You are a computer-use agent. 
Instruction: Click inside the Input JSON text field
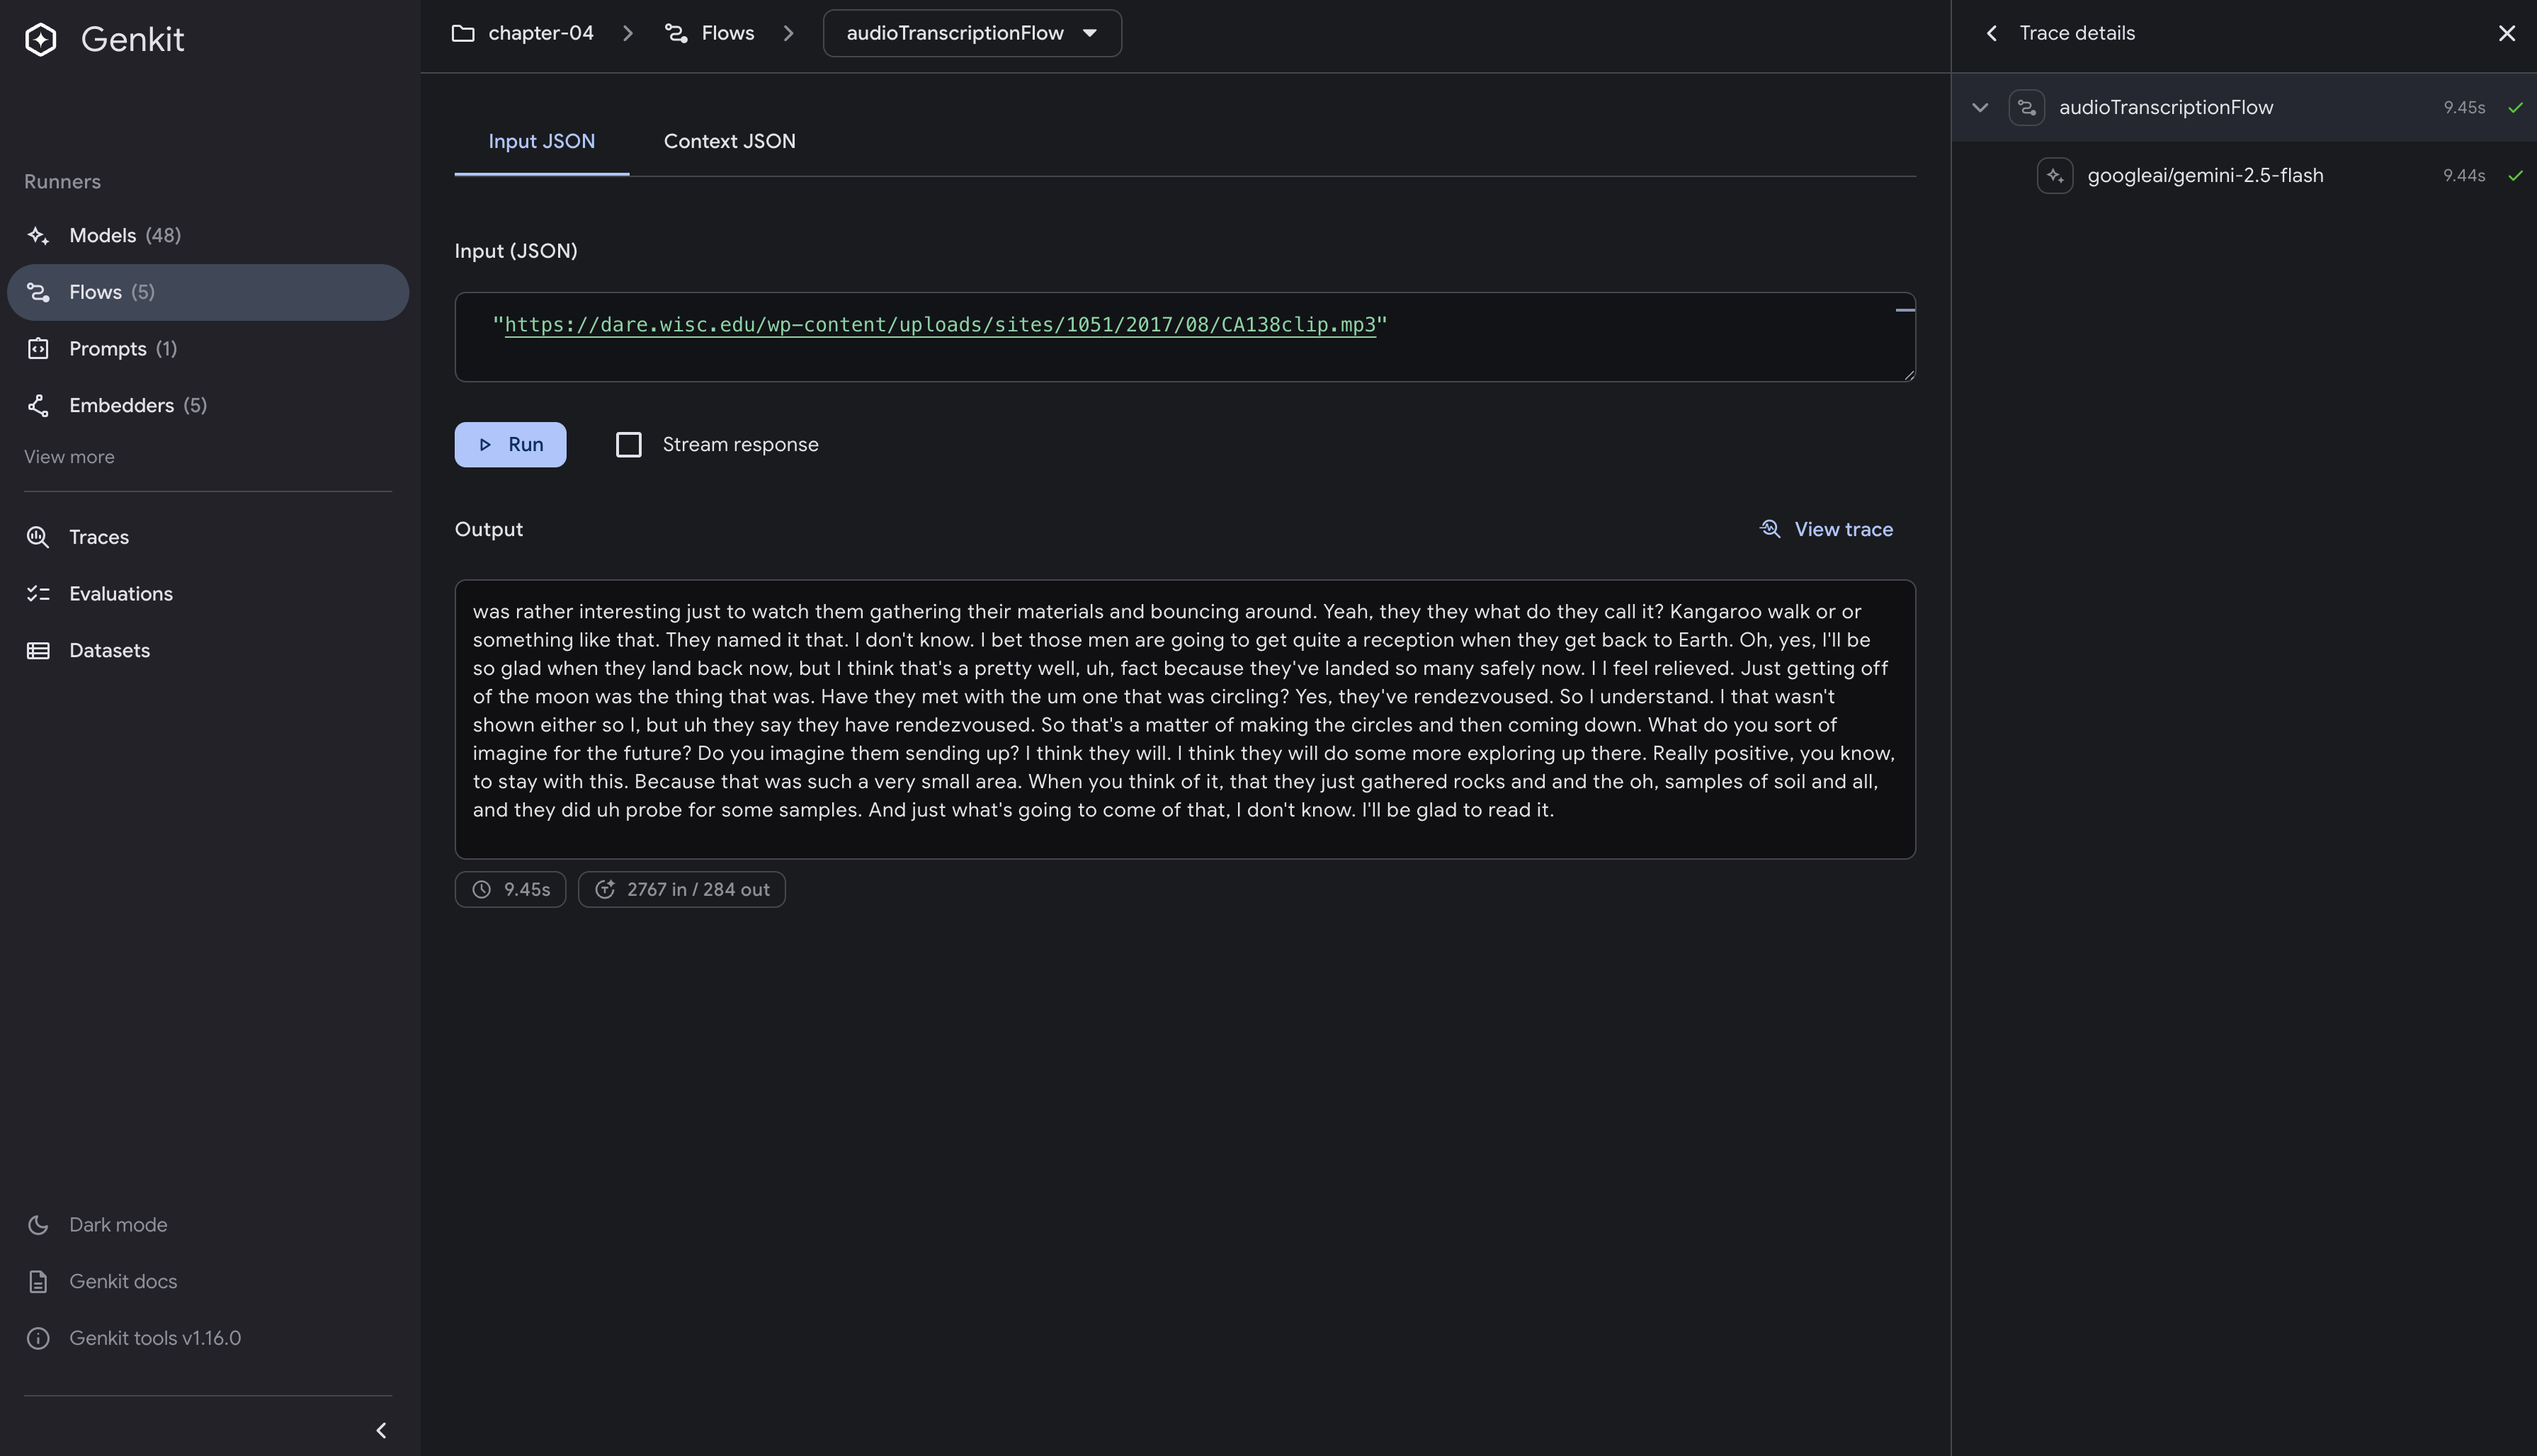pos(1185,337)
